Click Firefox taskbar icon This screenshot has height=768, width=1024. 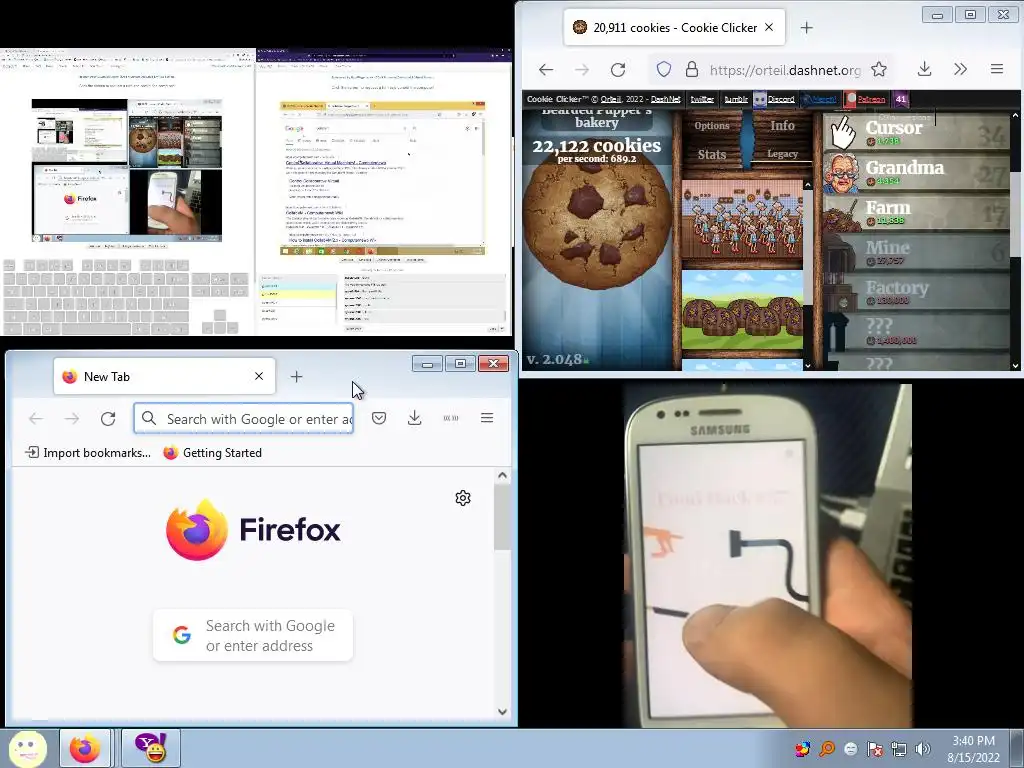(x=86, y=748)
